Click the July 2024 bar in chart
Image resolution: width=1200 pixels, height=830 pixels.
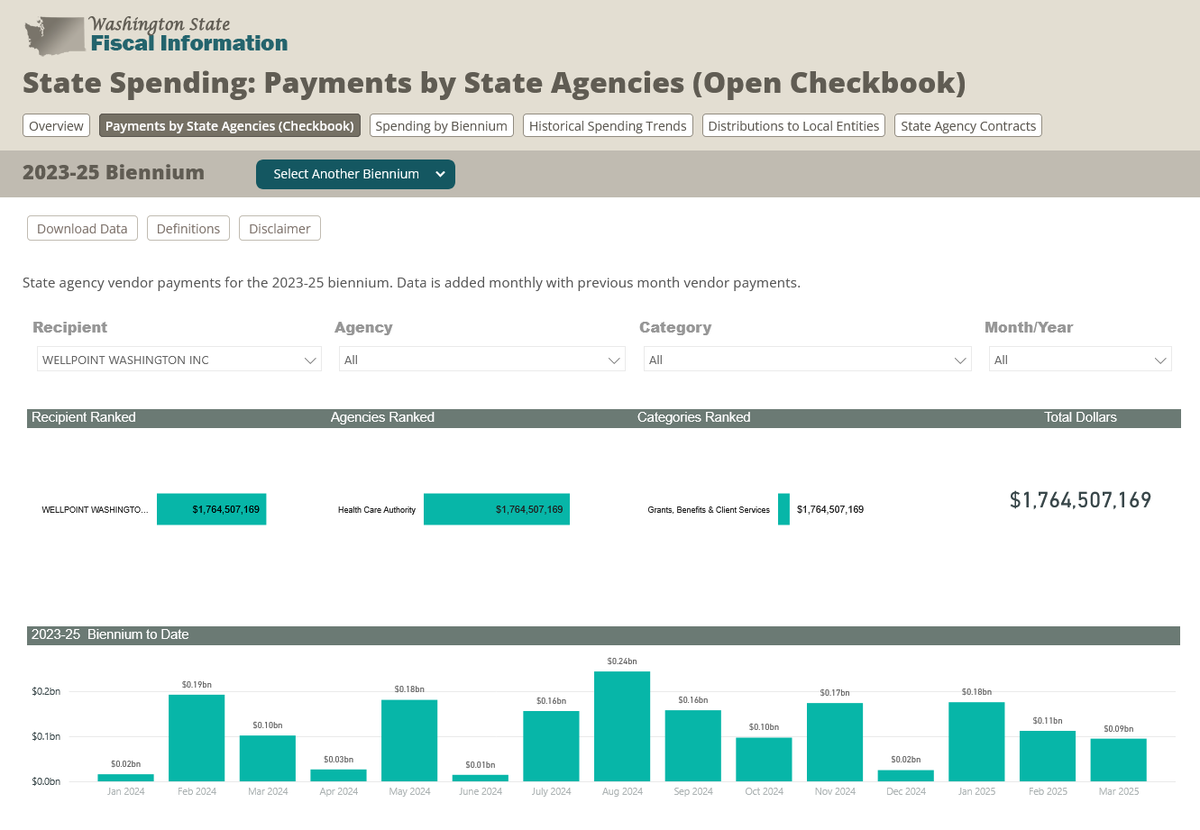click(x=552, y=746)
